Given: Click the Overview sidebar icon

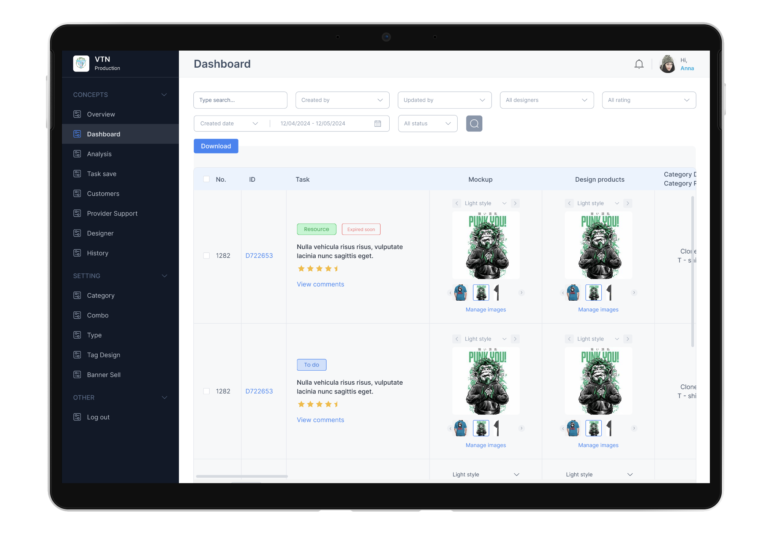Looking at the screenshot, I should tap(77, 114).
